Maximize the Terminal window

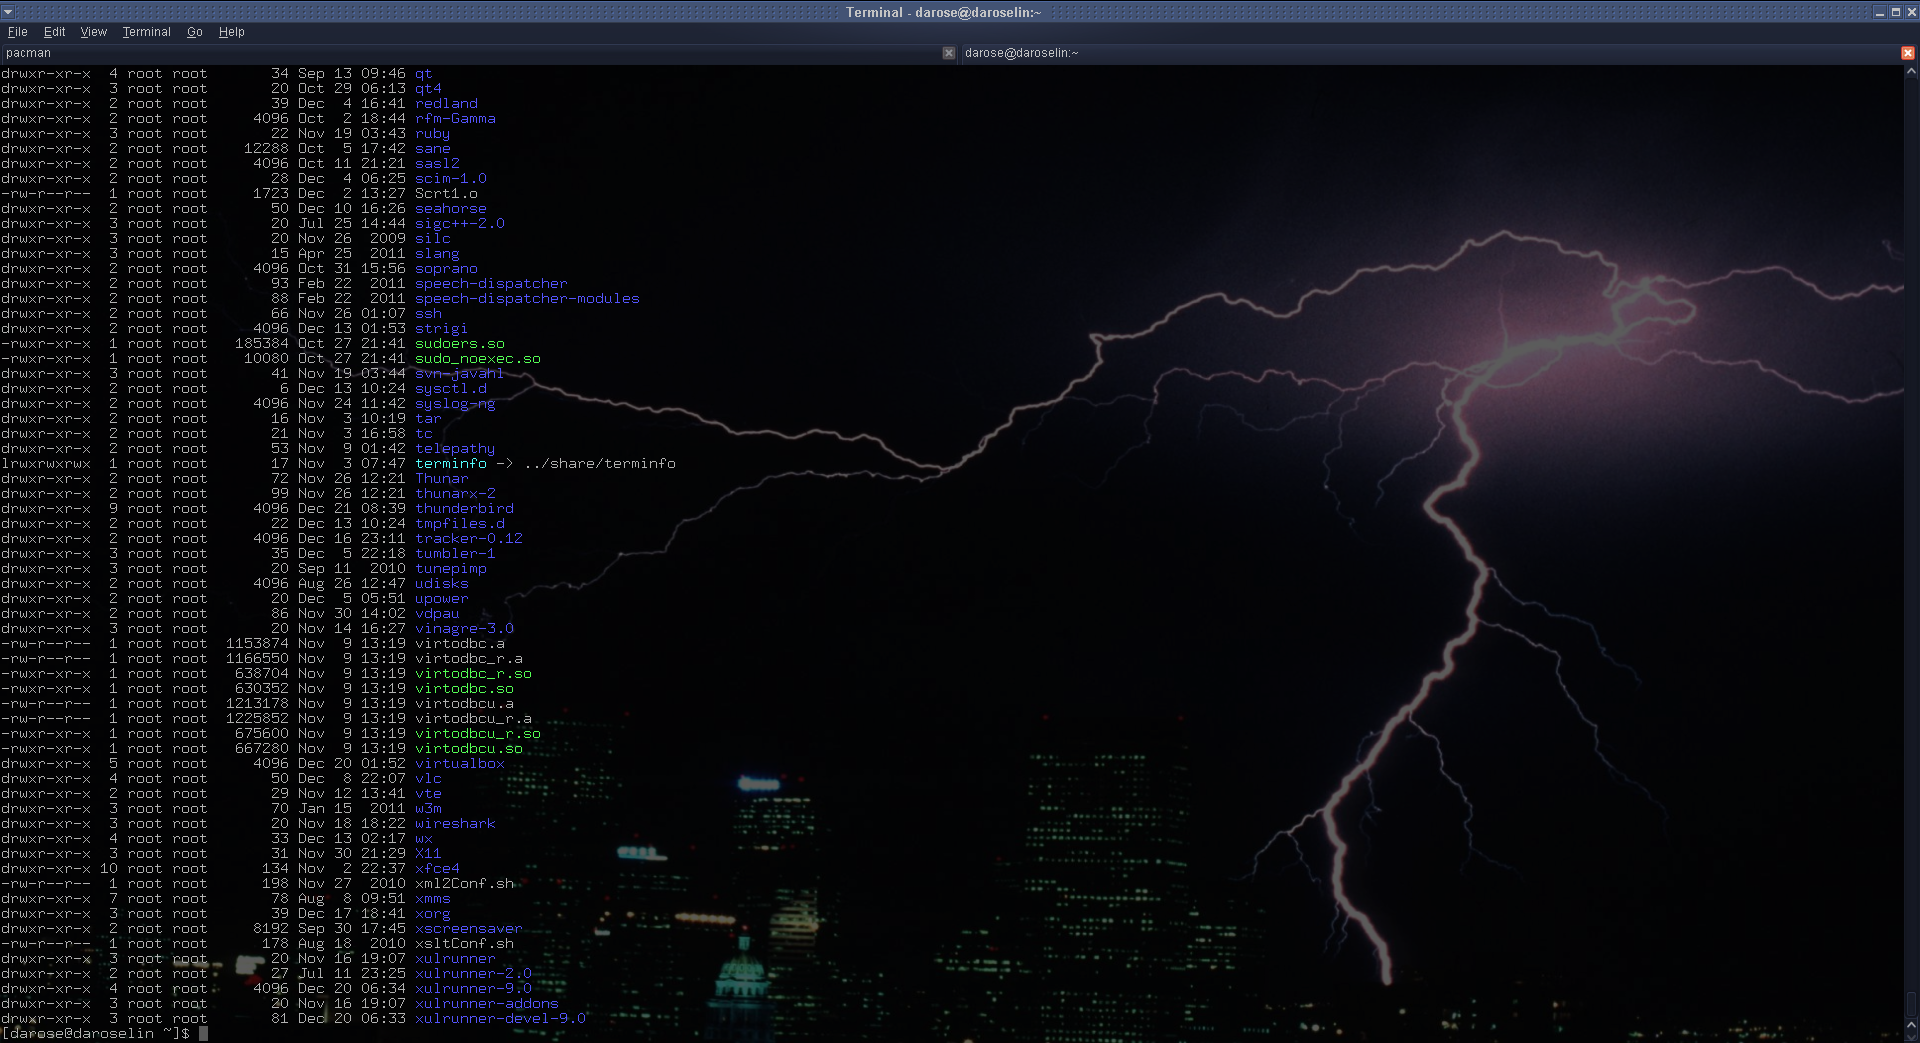[1895, 12]
